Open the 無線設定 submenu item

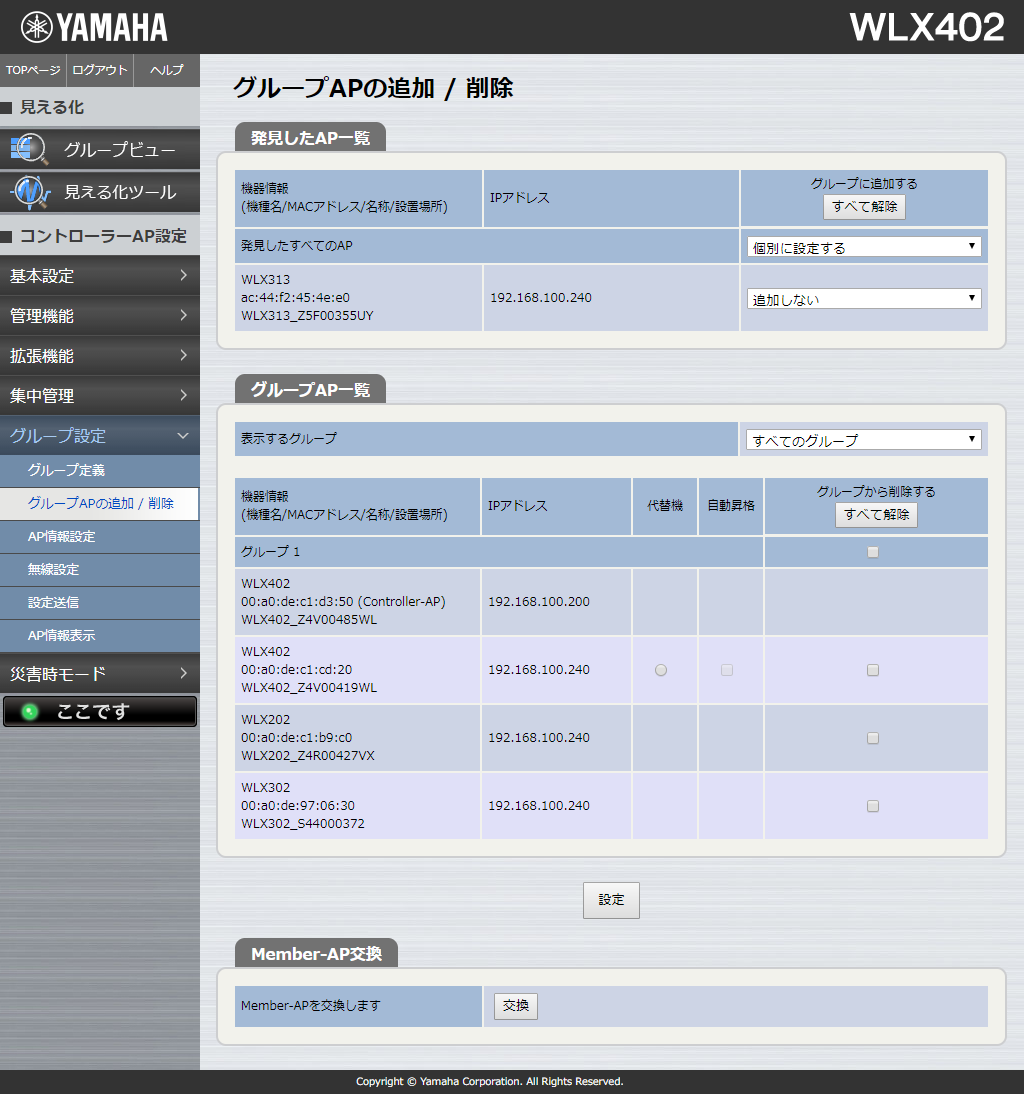(x=54, y=569)
